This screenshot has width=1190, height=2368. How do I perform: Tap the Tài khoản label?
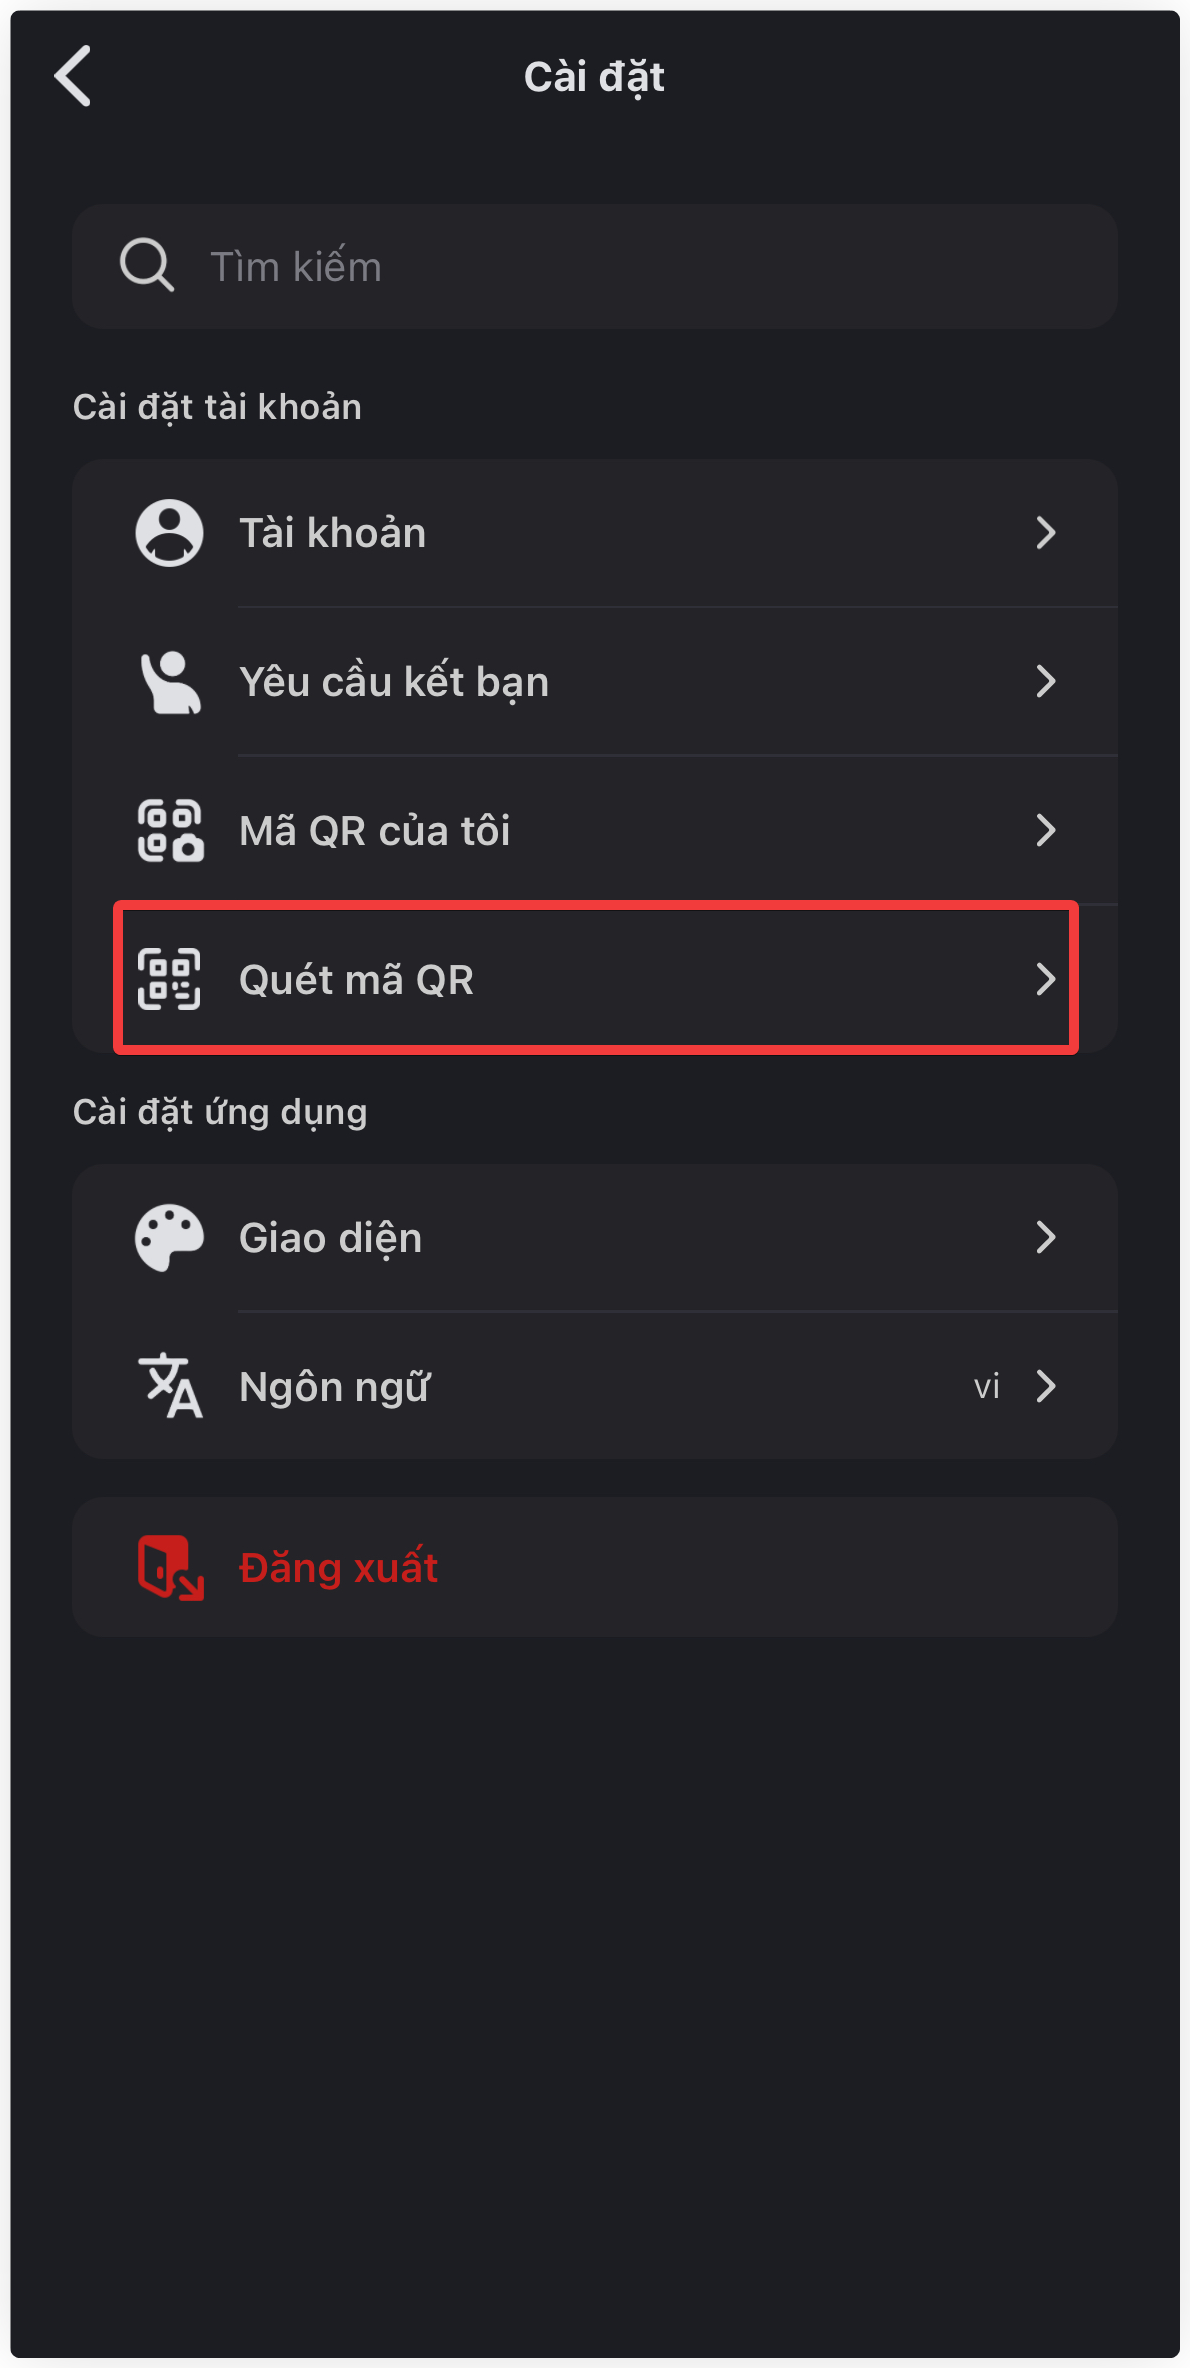332,533
